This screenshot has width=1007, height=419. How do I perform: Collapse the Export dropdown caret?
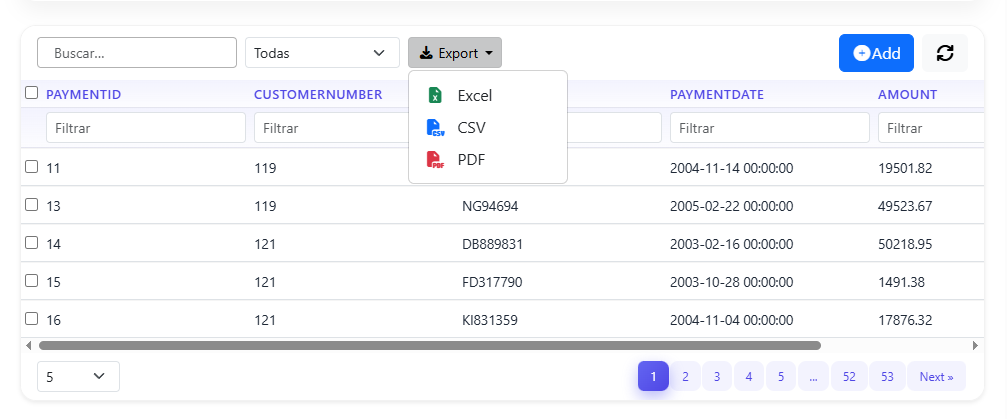(489, 53)
